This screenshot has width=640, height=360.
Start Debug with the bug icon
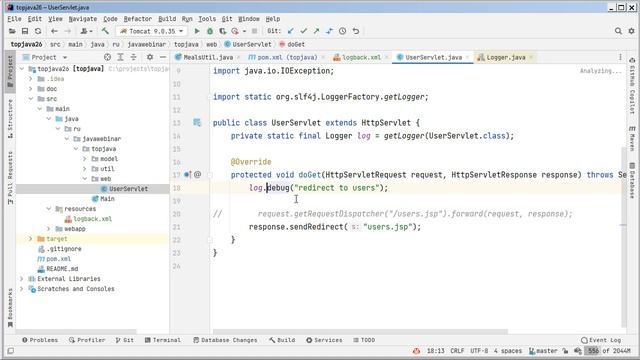210,31
